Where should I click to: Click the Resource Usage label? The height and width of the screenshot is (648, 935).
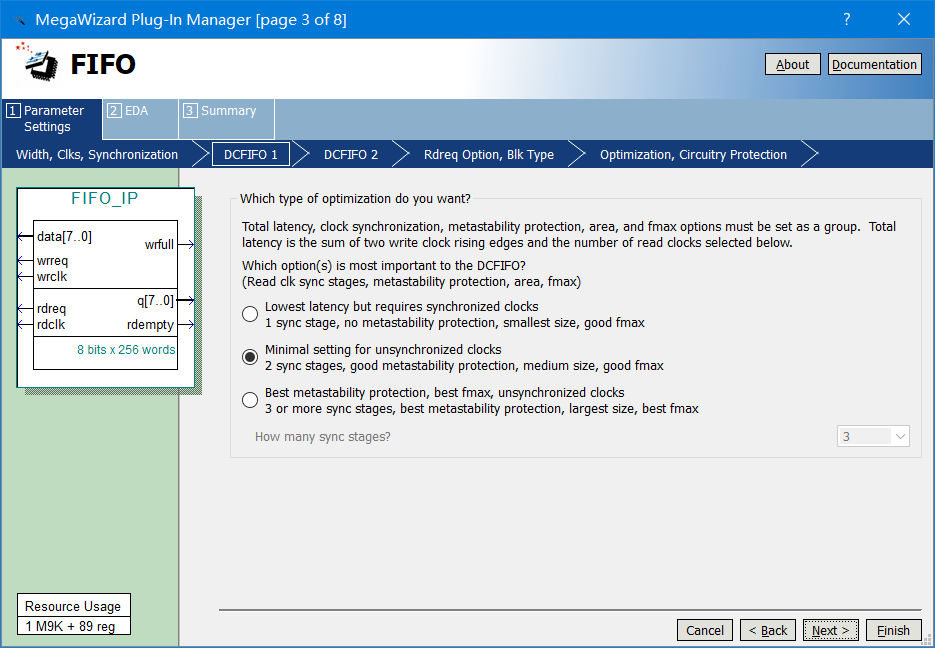(x=73, y=606)
